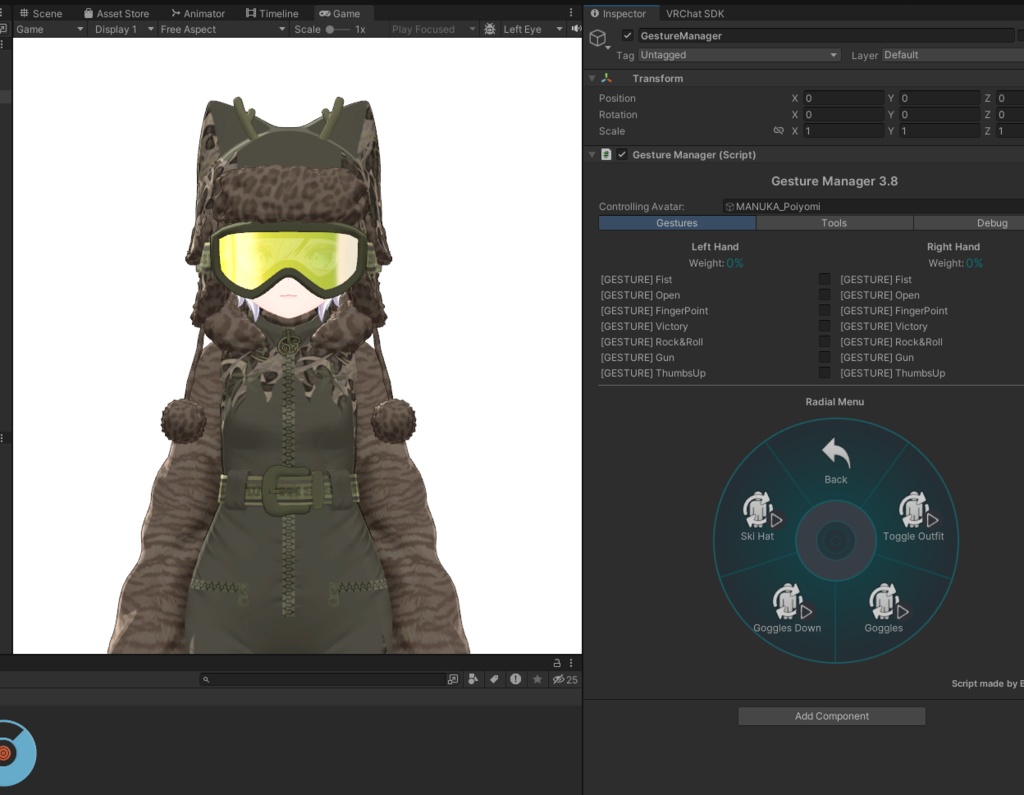This screenshot has height=795, width=1024.
Task: Toggle the constrained proportions link icon for Scale
Action: click(778, 131)
